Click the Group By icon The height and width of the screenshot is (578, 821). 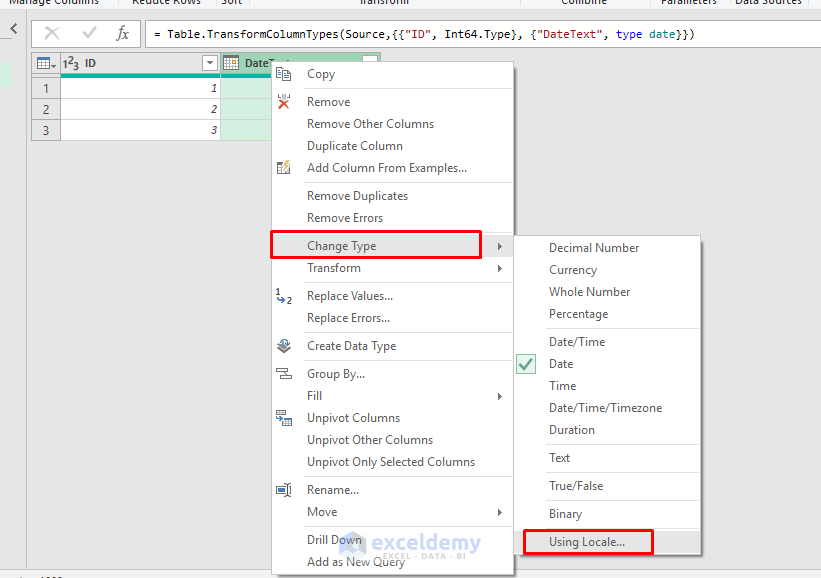pyautogui.click(x=284, y=373)
